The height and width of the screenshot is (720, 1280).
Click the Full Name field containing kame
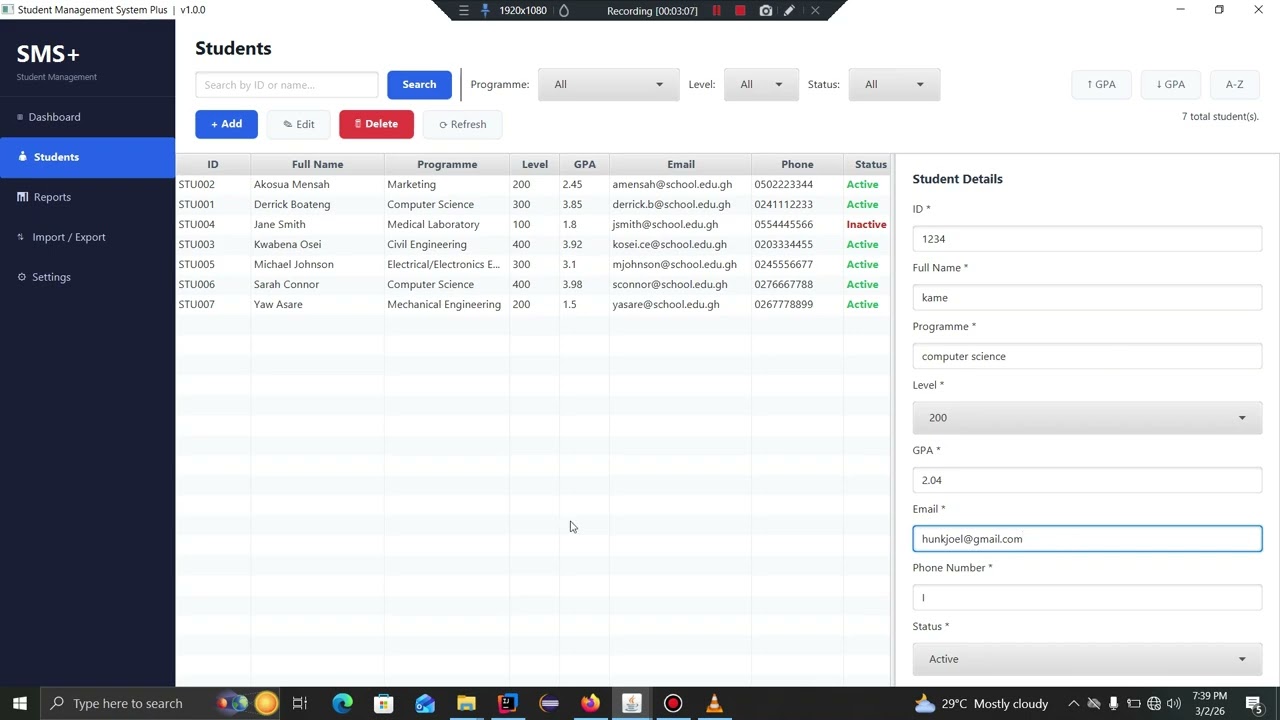[1087, 298]
